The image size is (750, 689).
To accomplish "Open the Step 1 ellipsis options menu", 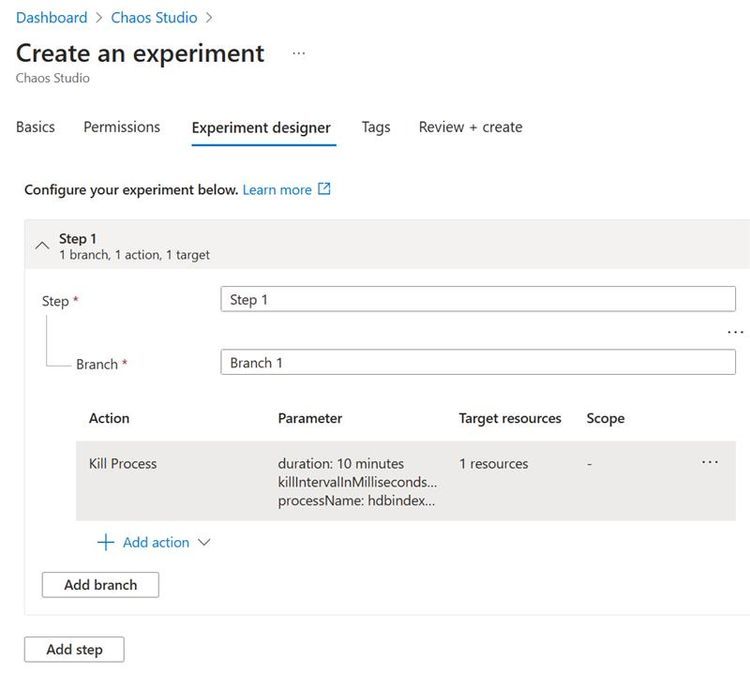I will (735, 332).
